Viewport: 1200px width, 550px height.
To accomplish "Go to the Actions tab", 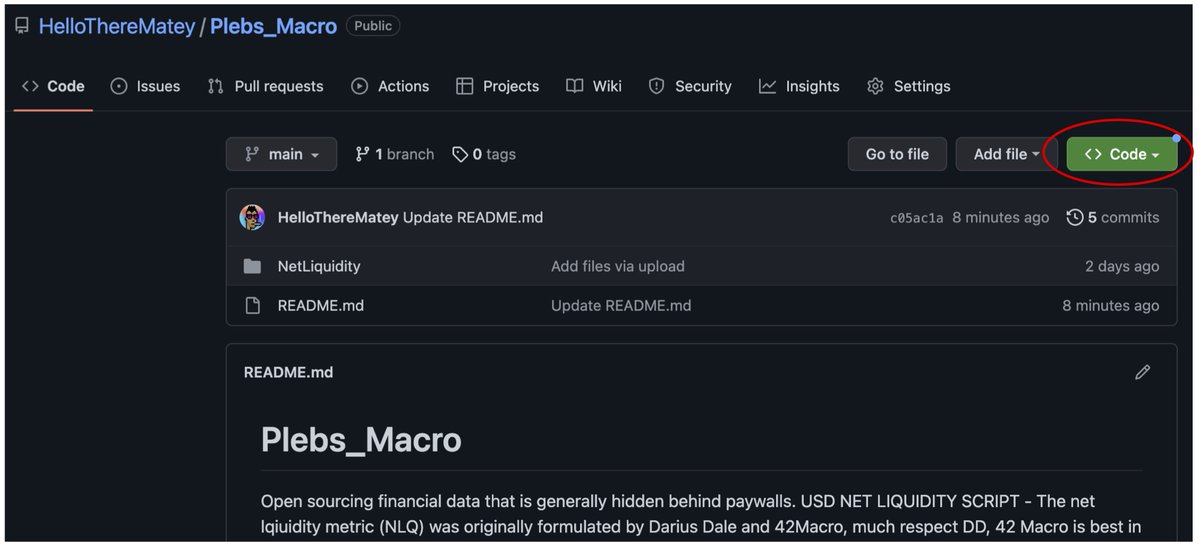I will pos(390,86).
